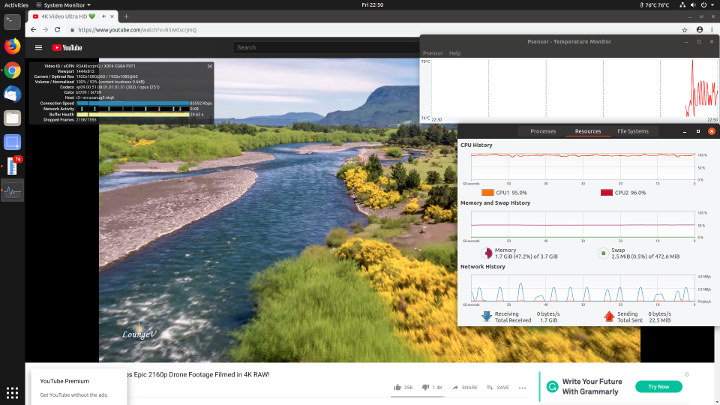Screen dimensions: 720x405
Task: Like the video with thumbs up
Action: (x=398, y=387)
